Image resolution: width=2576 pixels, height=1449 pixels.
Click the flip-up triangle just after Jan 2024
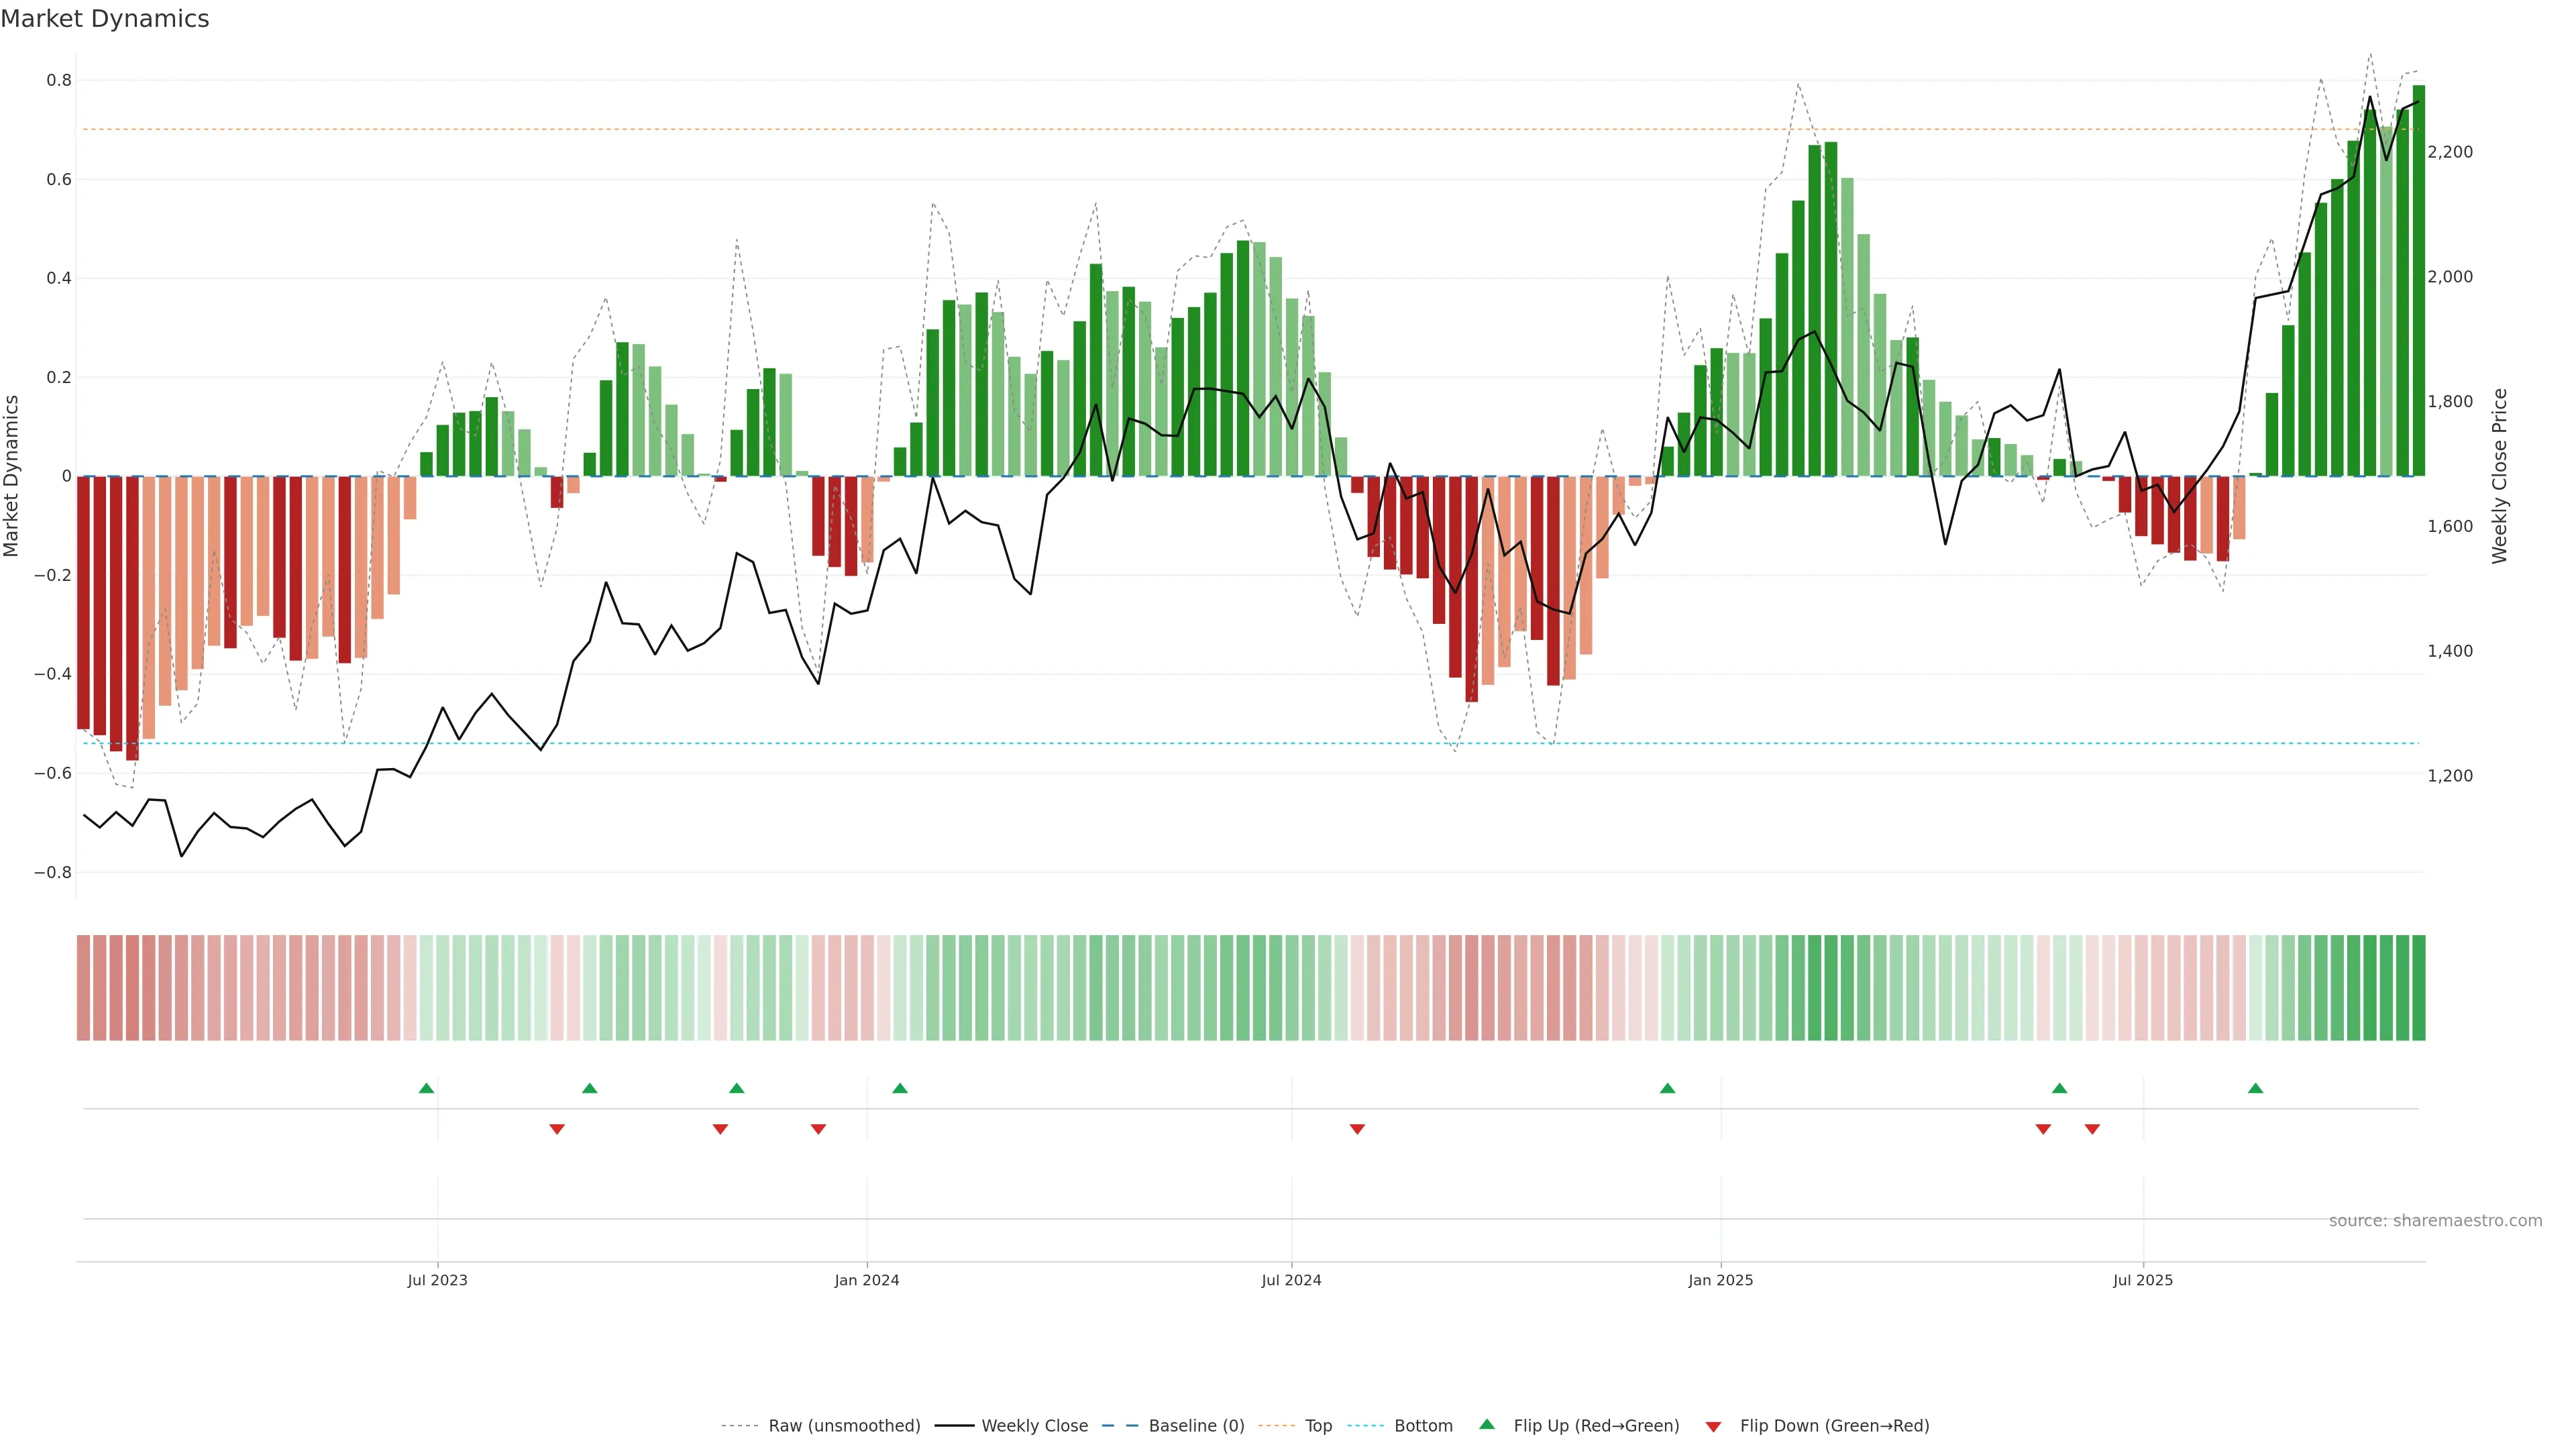[900, 1088]
